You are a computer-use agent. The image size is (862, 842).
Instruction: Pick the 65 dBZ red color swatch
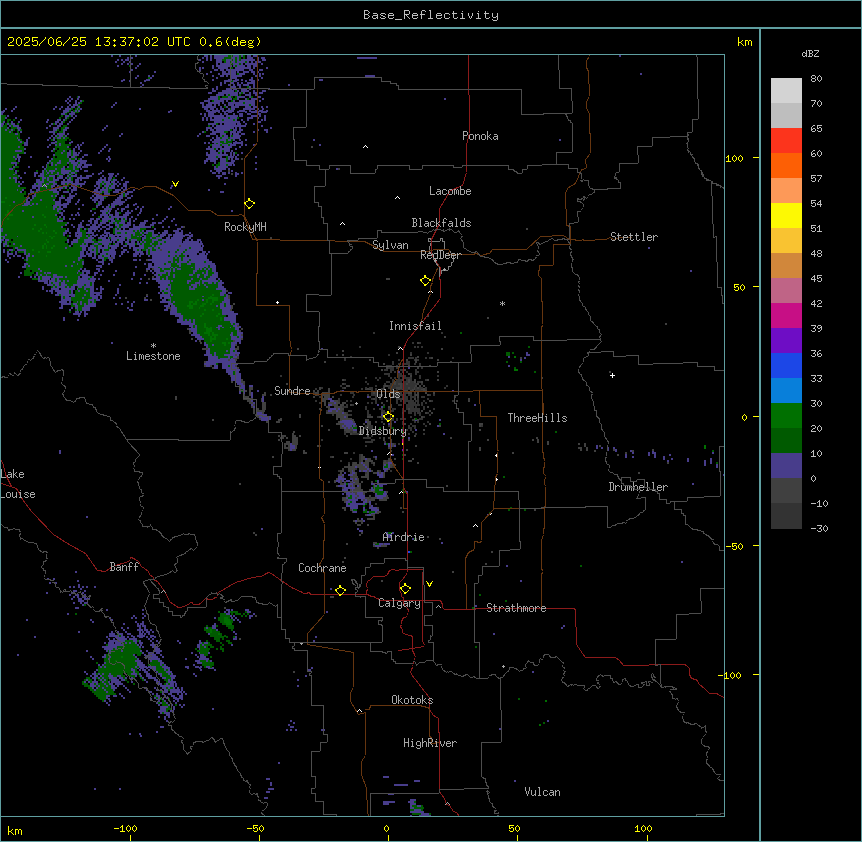pyautogui.click(x=786, y=140)
